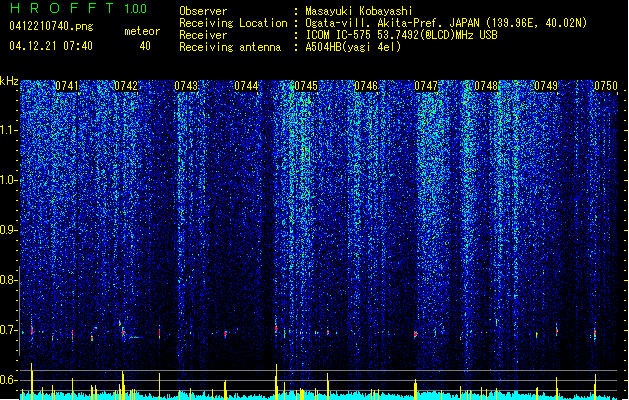Click the kHz axis unit label
The width and height of the screenshot is (629, 400).
[x=9, y=81]
